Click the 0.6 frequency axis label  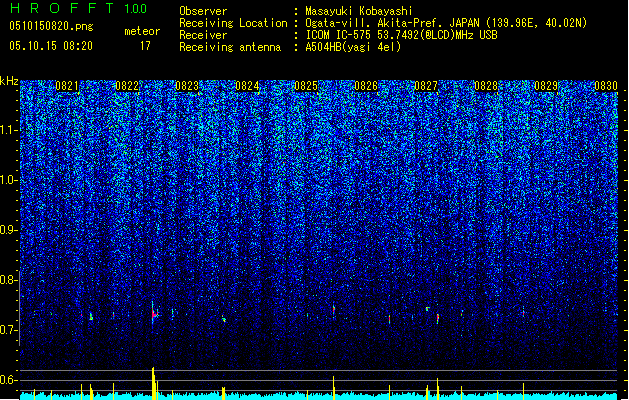pos(8,380)
